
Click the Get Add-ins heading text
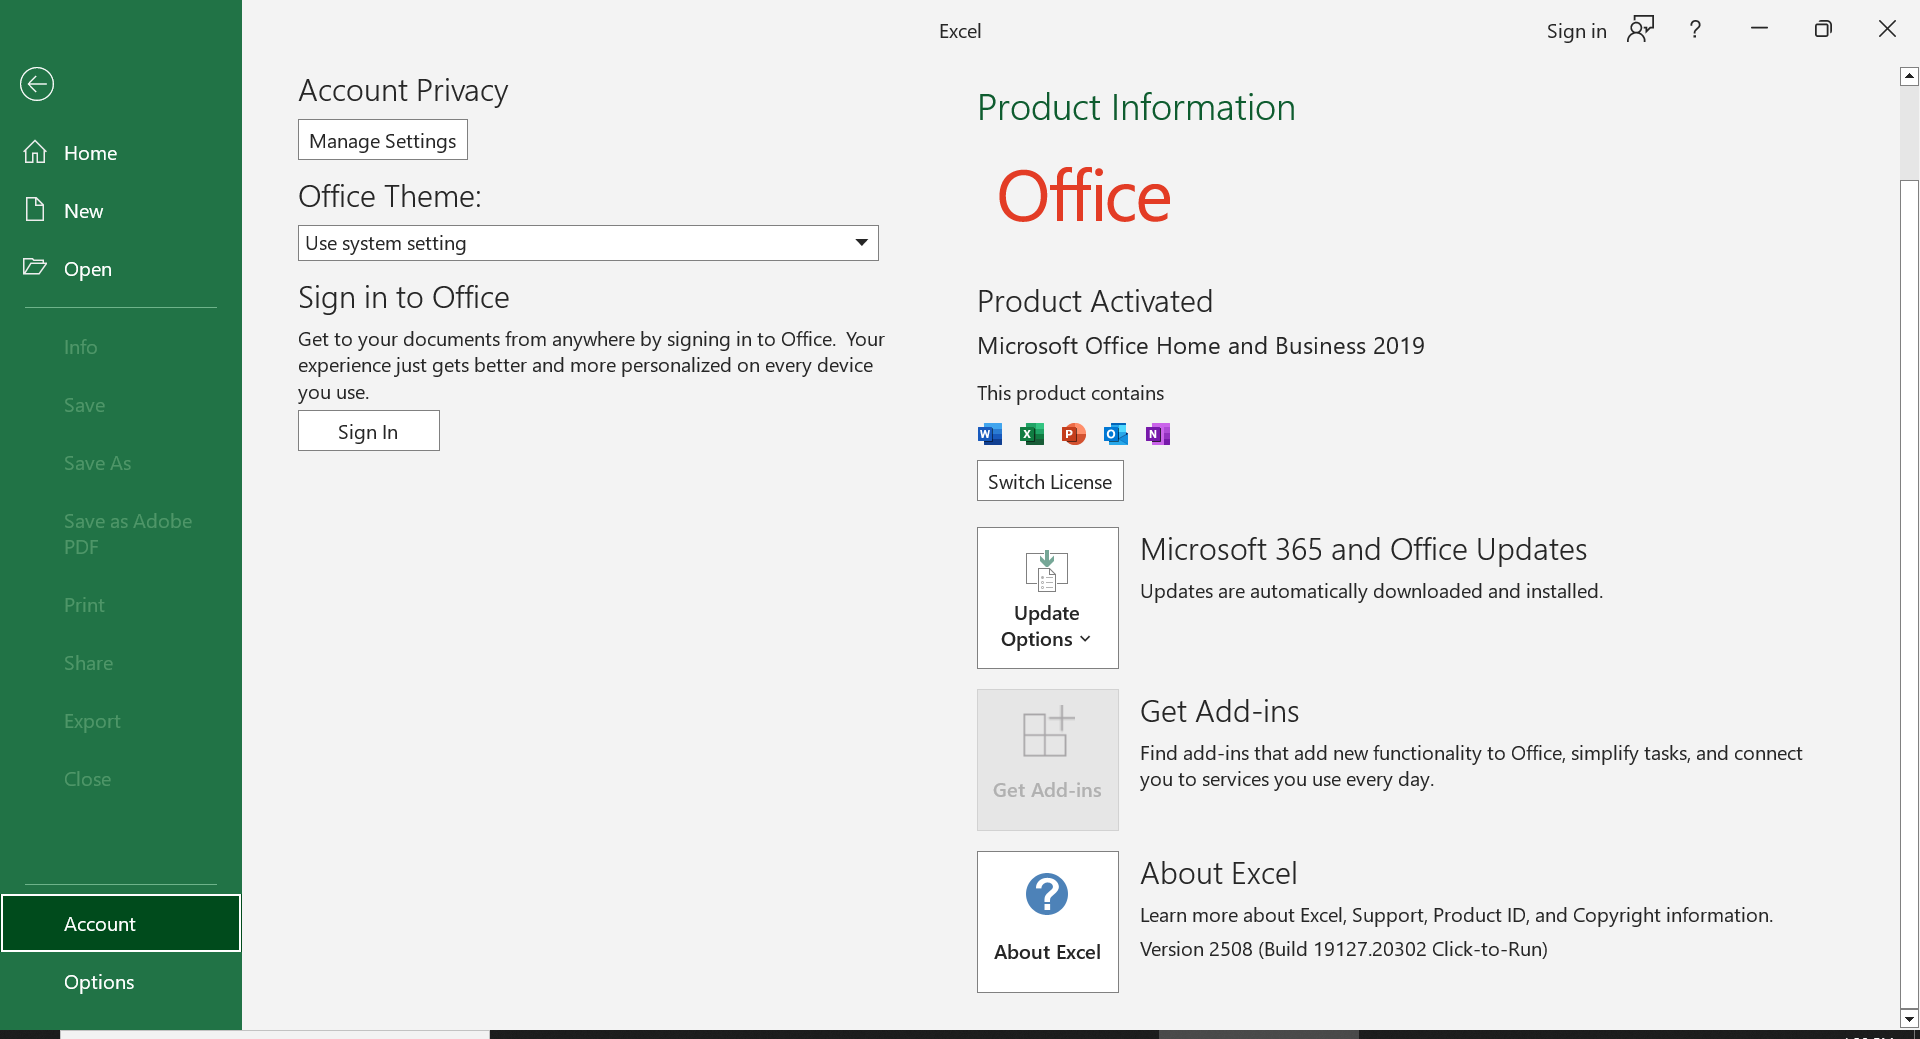1220,711
